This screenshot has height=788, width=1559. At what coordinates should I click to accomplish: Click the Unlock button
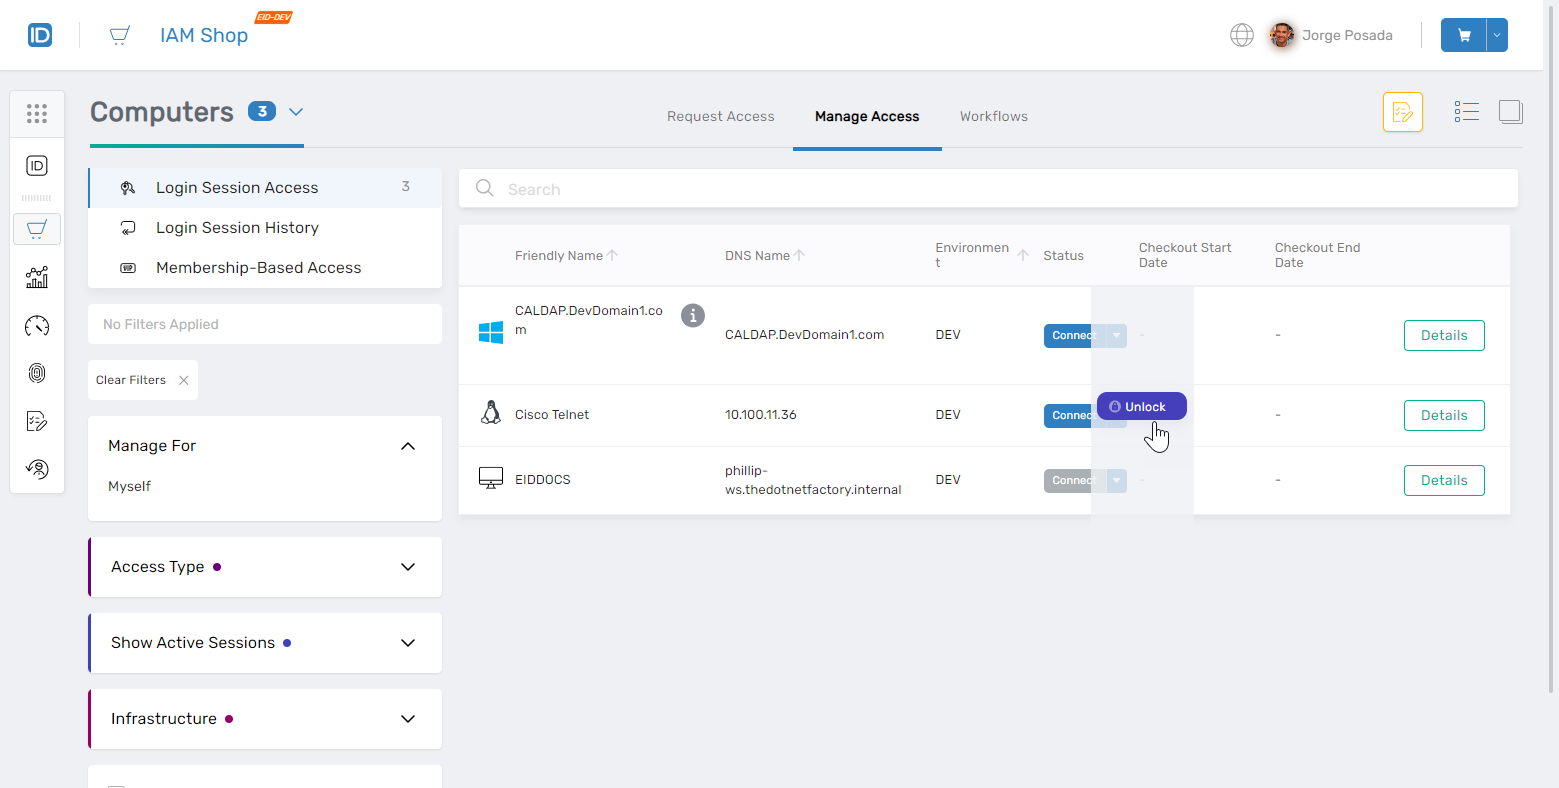1142,407
